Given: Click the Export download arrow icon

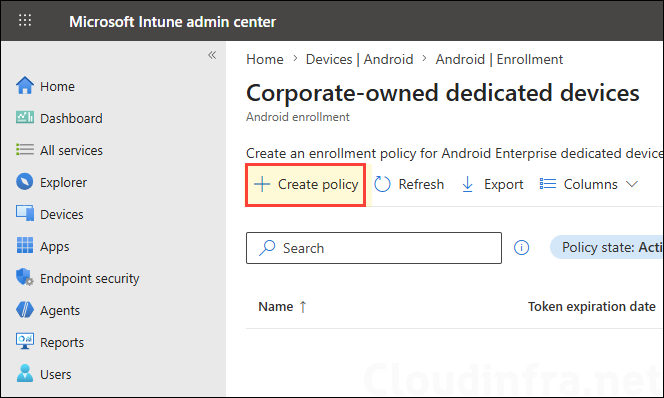Looking at the screenshot, I should coord(468,185).
